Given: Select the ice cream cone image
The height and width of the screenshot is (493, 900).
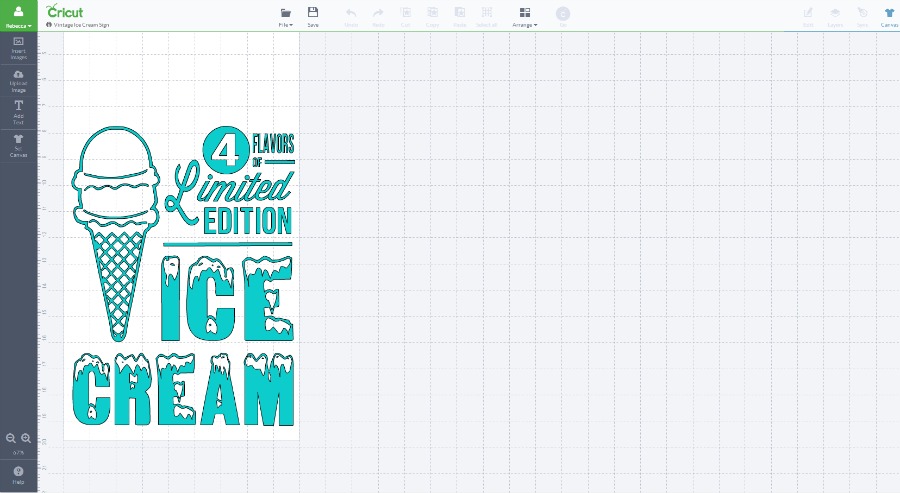Looking at the screenshot, I should click(x=115, y=234).
